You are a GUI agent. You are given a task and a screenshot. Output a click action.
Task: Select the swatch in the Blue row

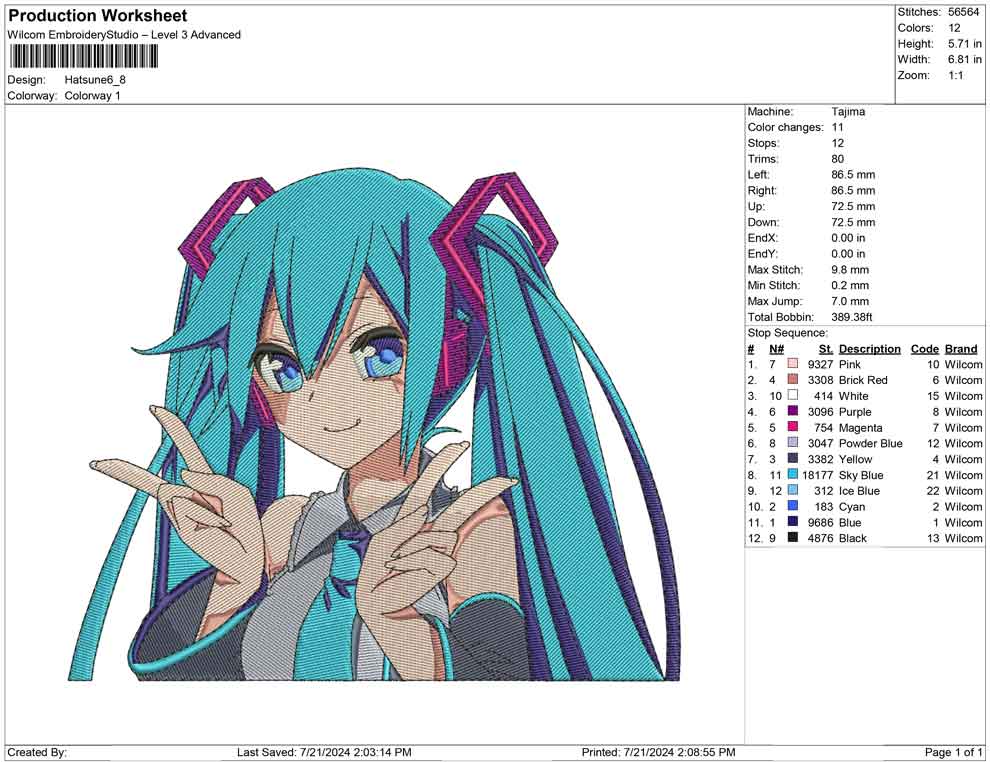pos(792,521)
